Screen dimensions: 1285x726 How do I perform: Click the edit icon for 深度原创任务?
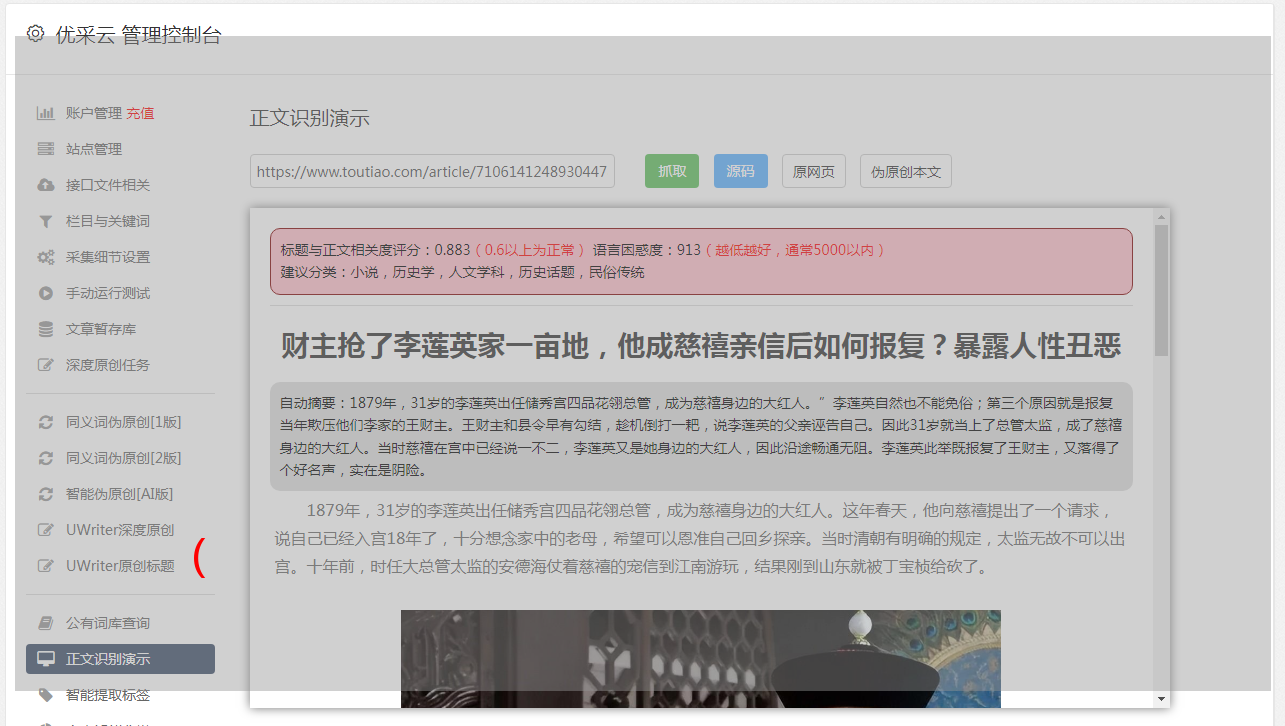pos(45,365)
